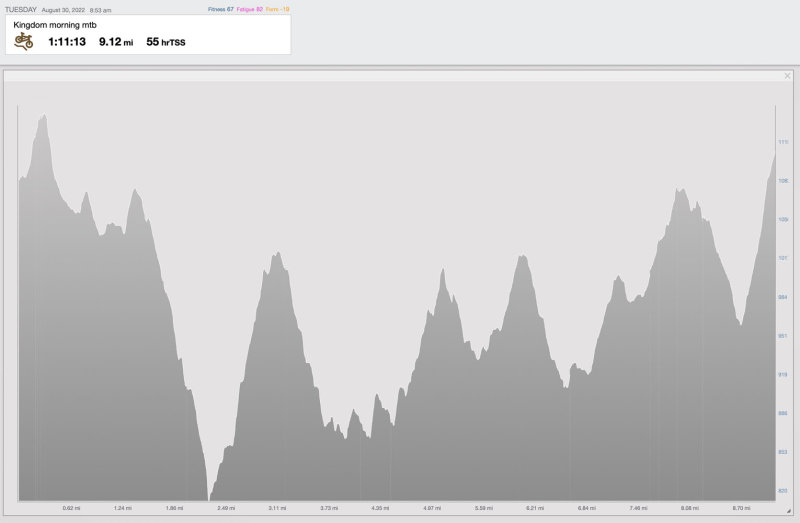Click the 6.21 mi axis label

(535, 508)
